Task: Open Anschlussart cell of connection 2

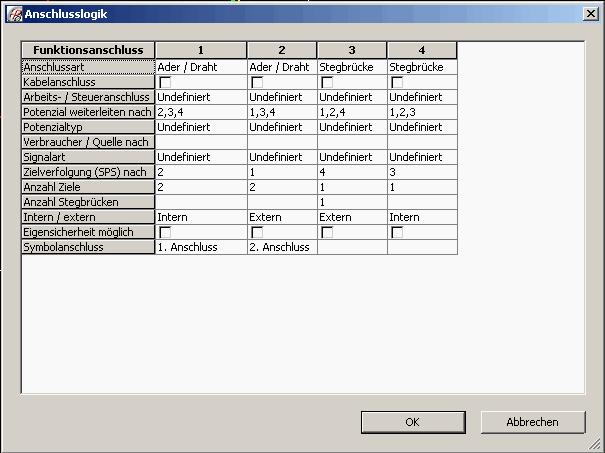Action: pos(282,67)
